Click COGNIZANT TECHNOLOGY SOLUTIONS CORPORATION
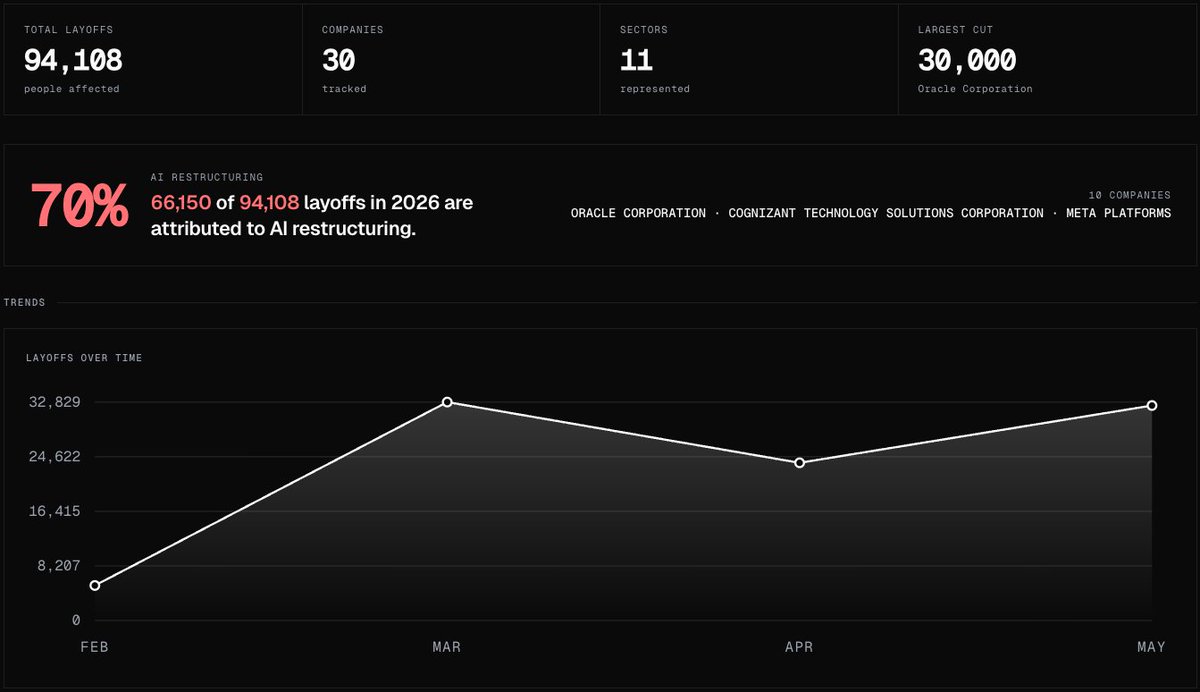This screenshot has width=1200, height=692. tap(886, 214)
